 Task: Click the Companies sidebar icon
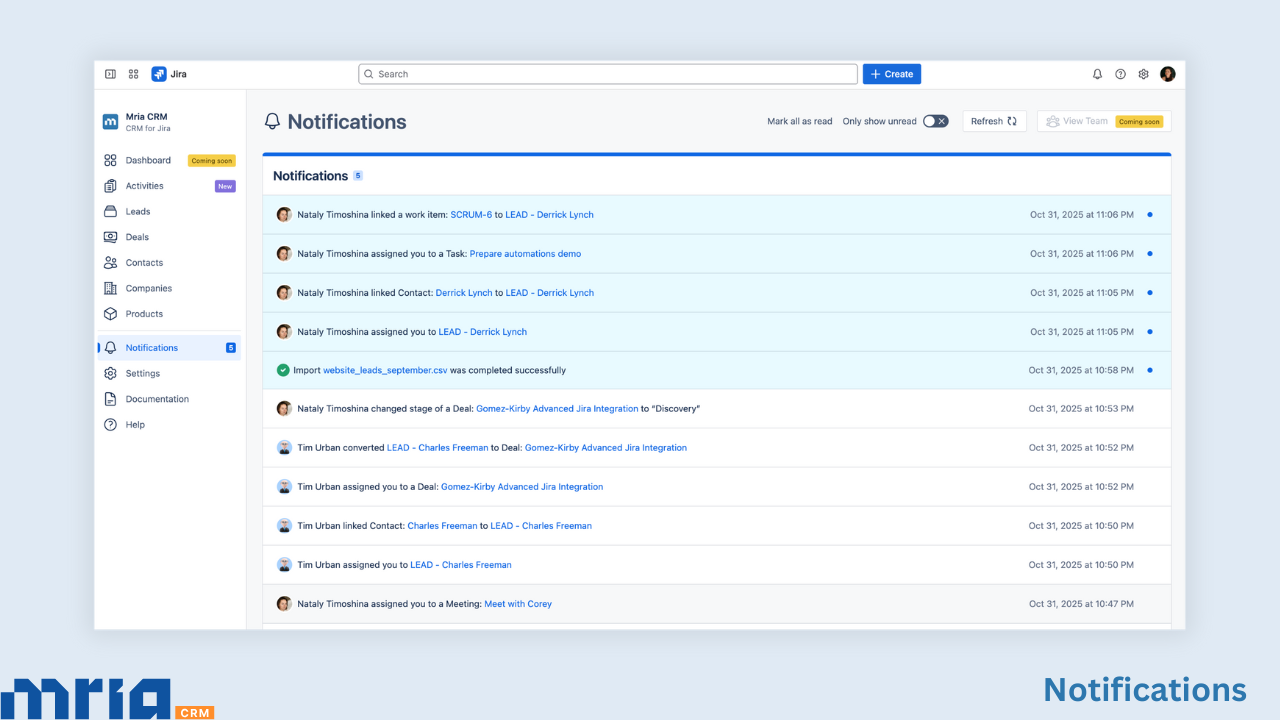[111, 288]
